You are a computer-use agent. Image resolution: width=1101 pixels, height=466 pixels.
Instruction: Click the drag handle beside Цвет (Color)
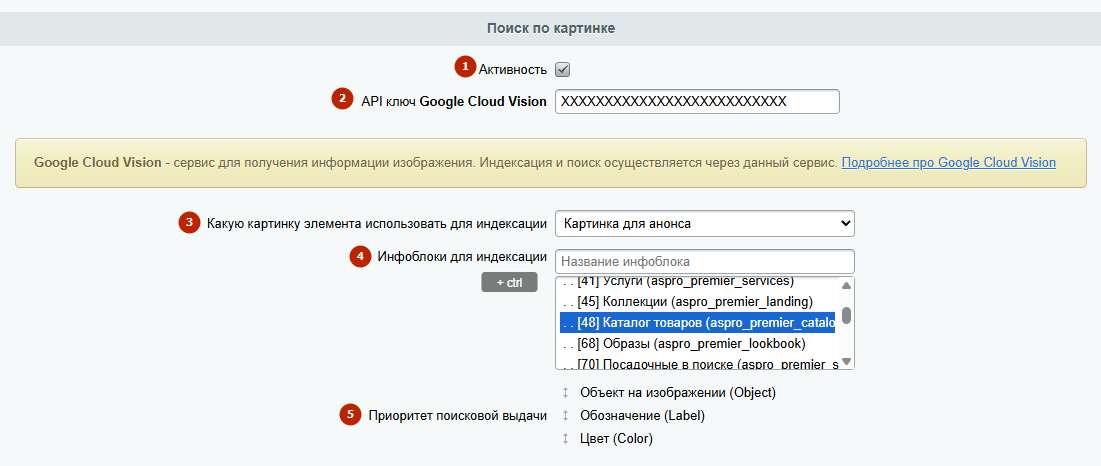click(x=565, y=439)
